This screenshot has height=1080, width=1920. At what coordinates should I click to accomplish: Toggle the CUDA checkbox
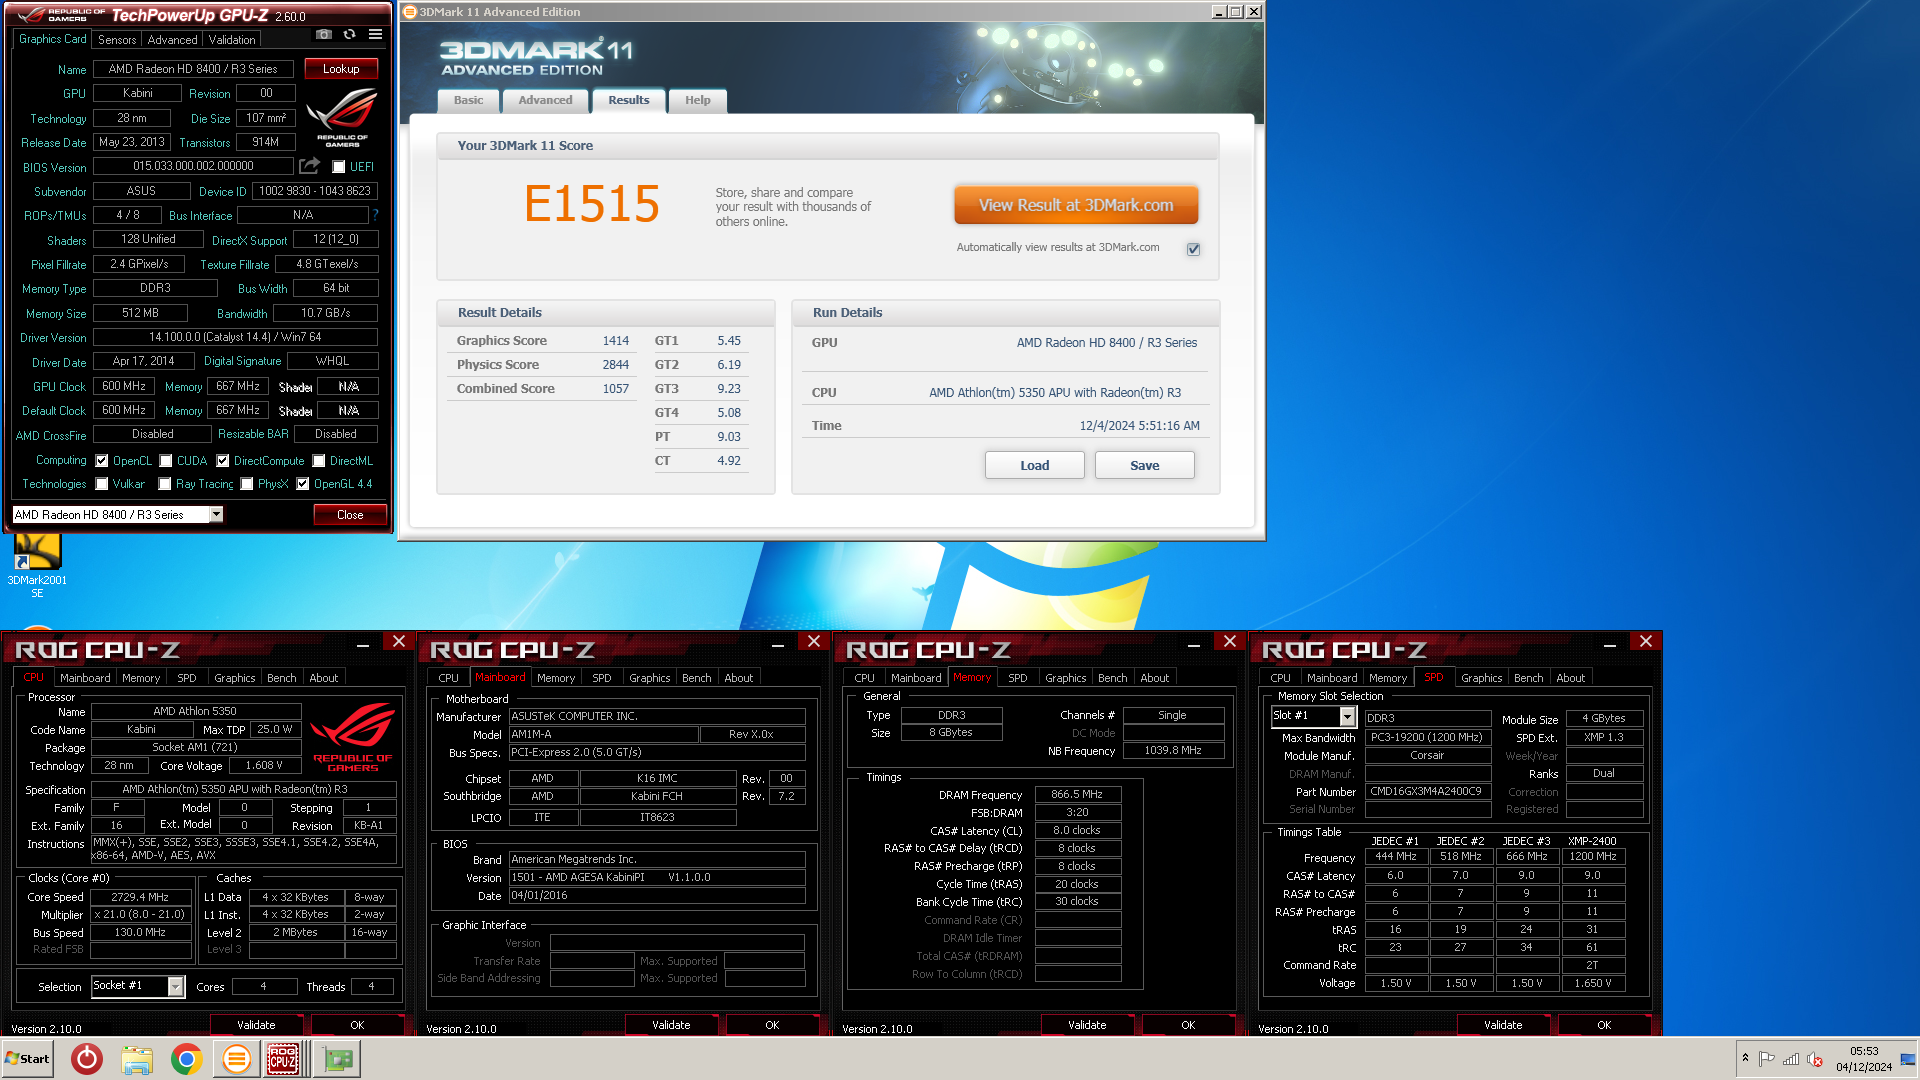[166, 461]
